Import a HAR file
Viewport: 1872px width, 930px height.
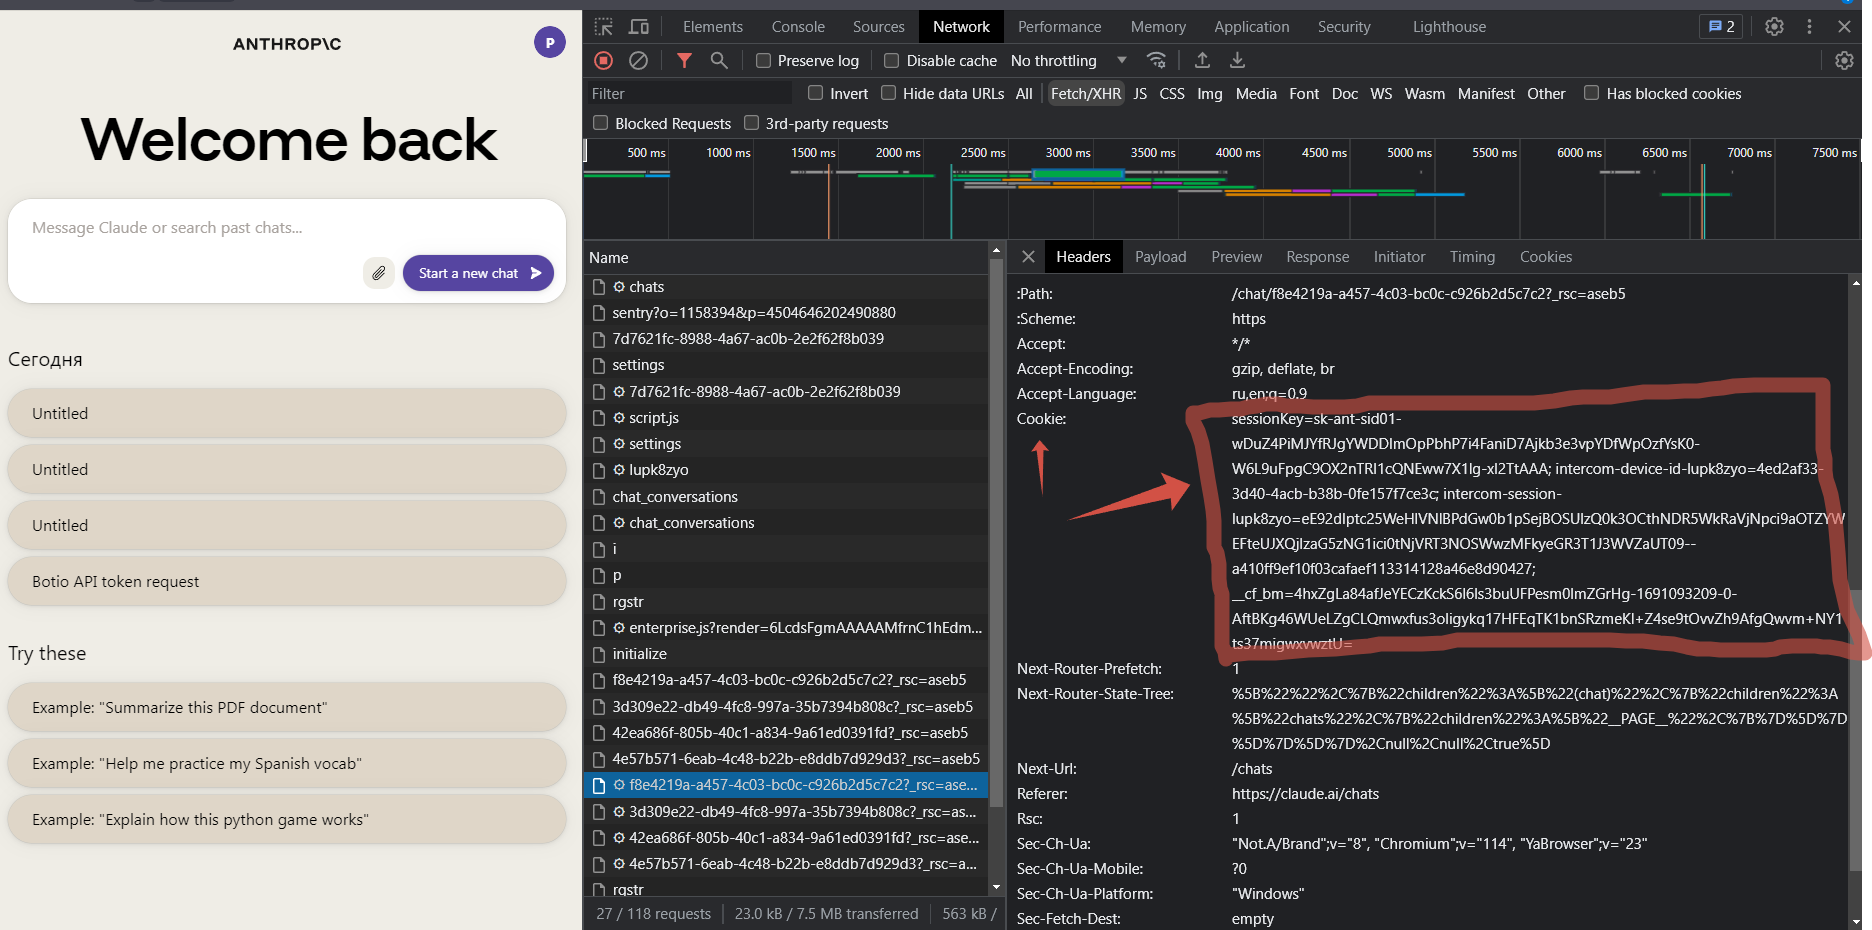(x=1202, y=60)
